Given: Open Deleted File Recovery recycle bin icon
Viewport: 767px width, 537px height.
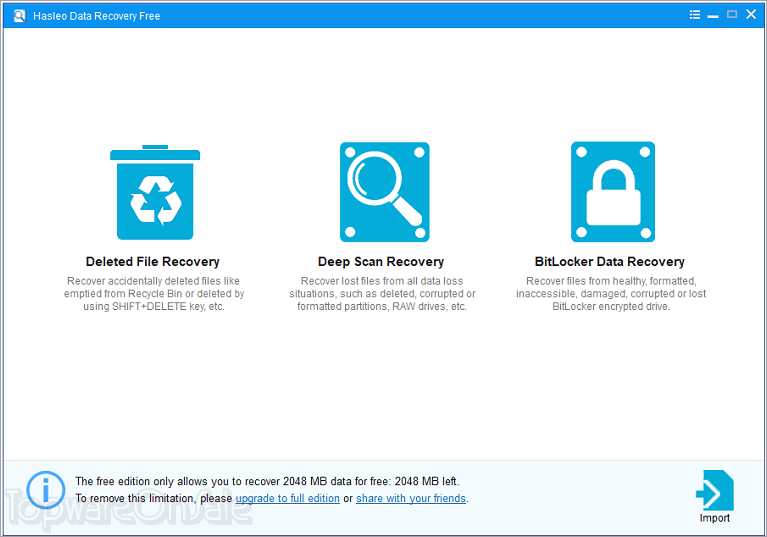Looking at the screenshot, I should (155, 192).
